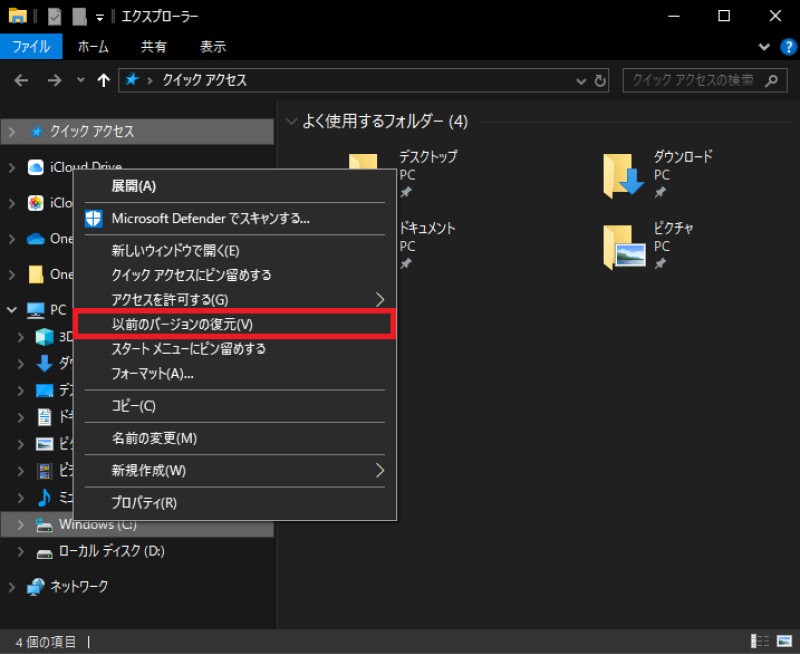Select PC in the navigation pane
This screenshot has width=800, height=654.
click(58, 310)
